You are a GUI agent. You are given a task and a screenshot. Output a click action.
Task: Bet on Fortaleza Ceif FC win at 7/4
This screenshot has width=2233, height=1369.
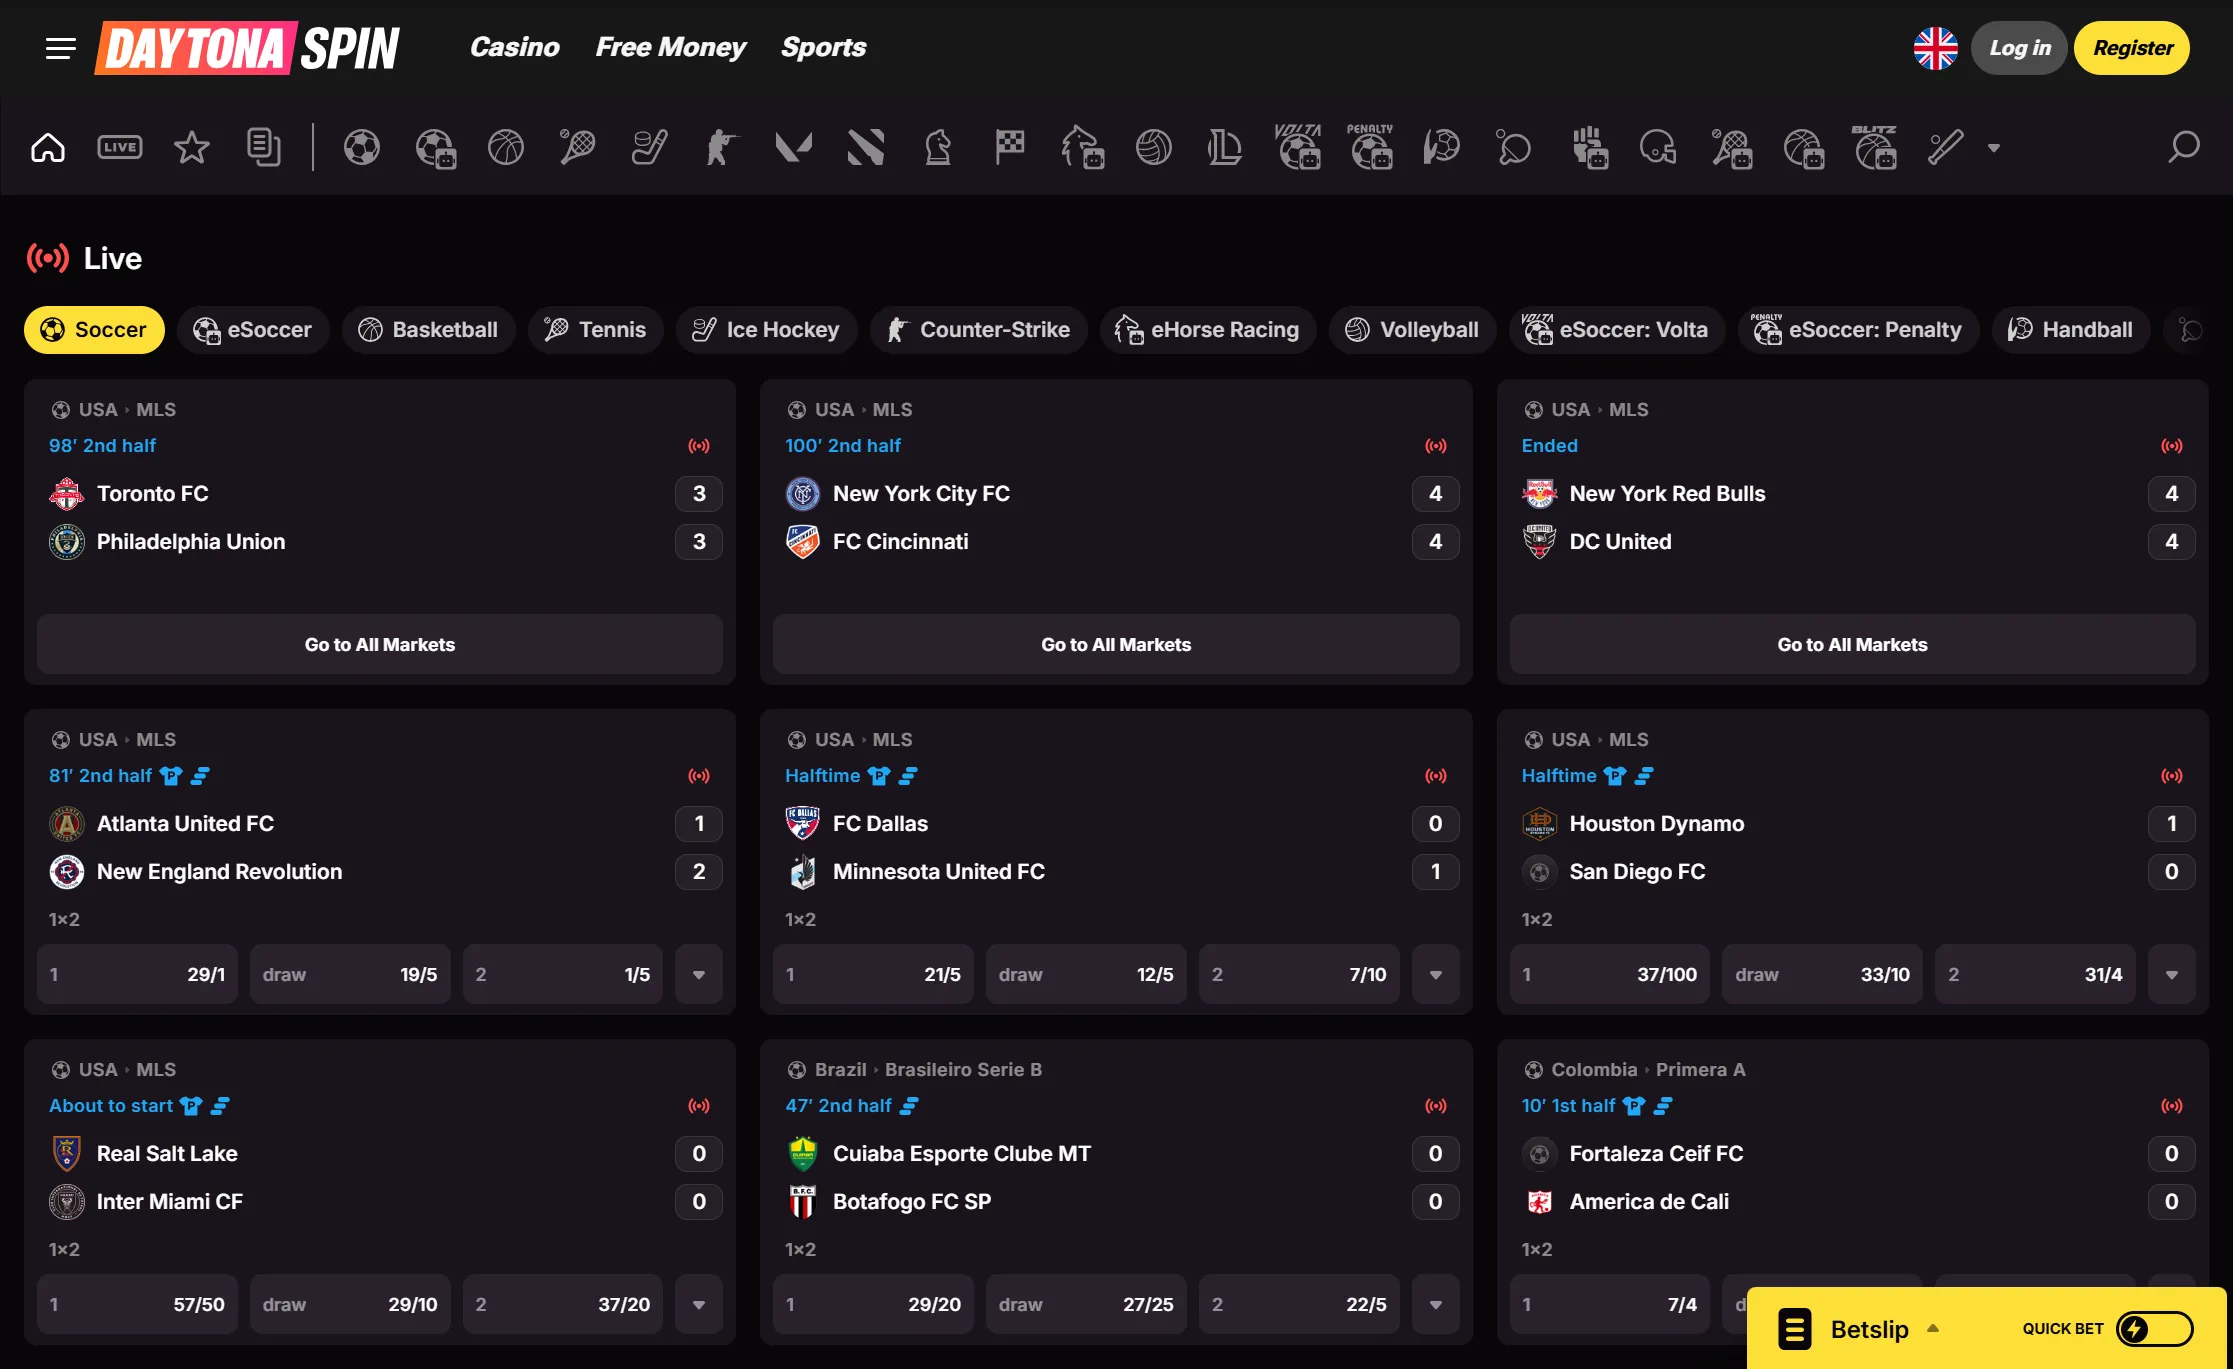tap(1610, 1305)
